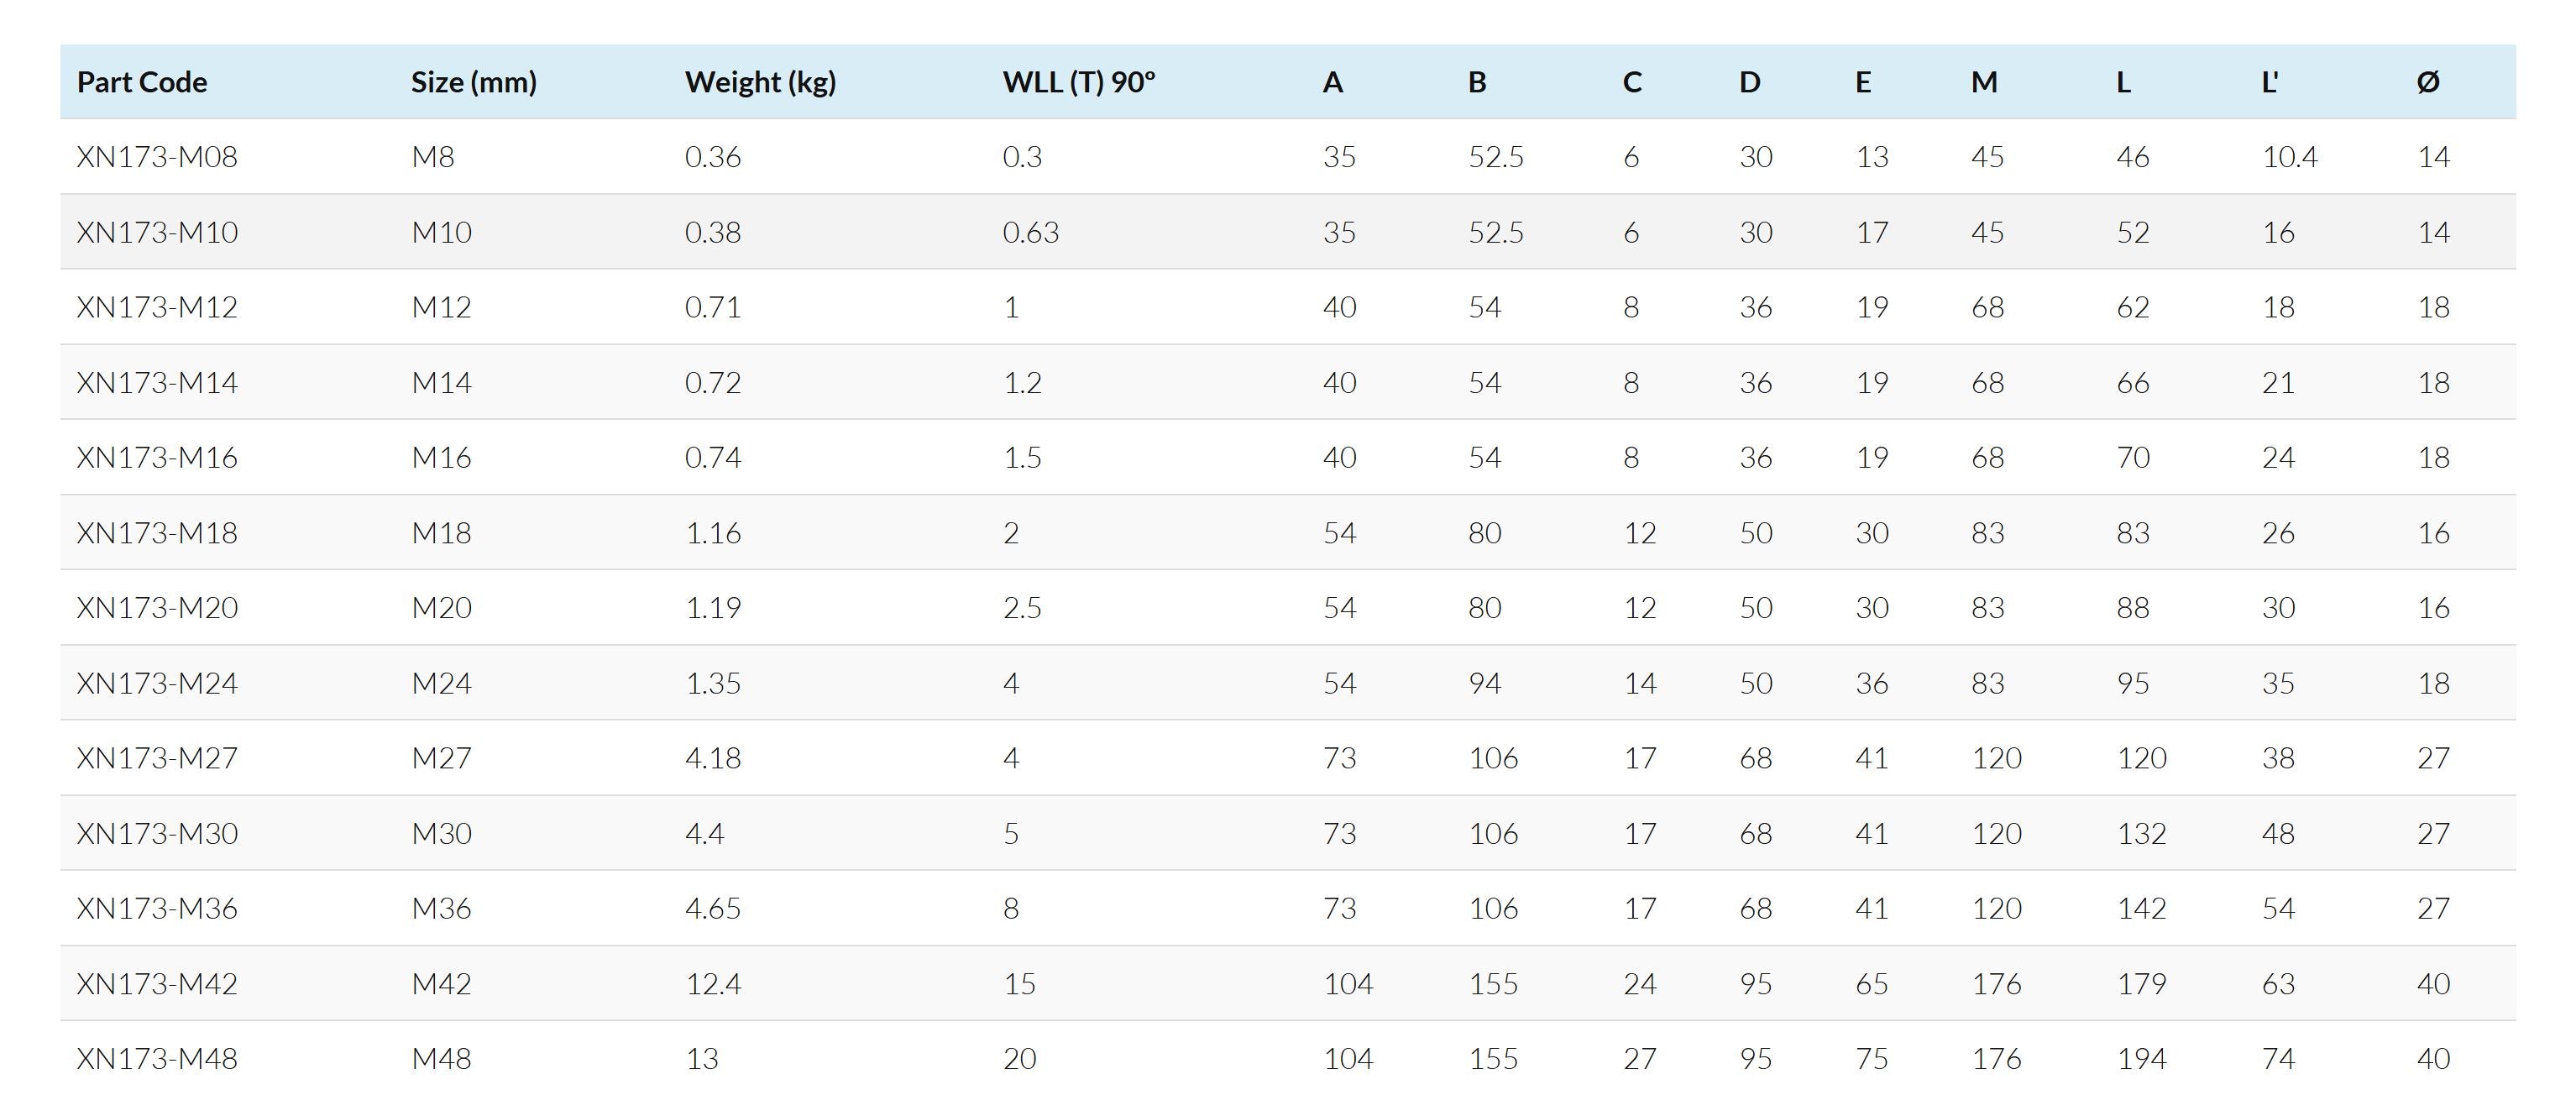The height and width of the screenshot is (1116, 2576).
Task: Click part code XN173-M14
Action: click(157, 382)
